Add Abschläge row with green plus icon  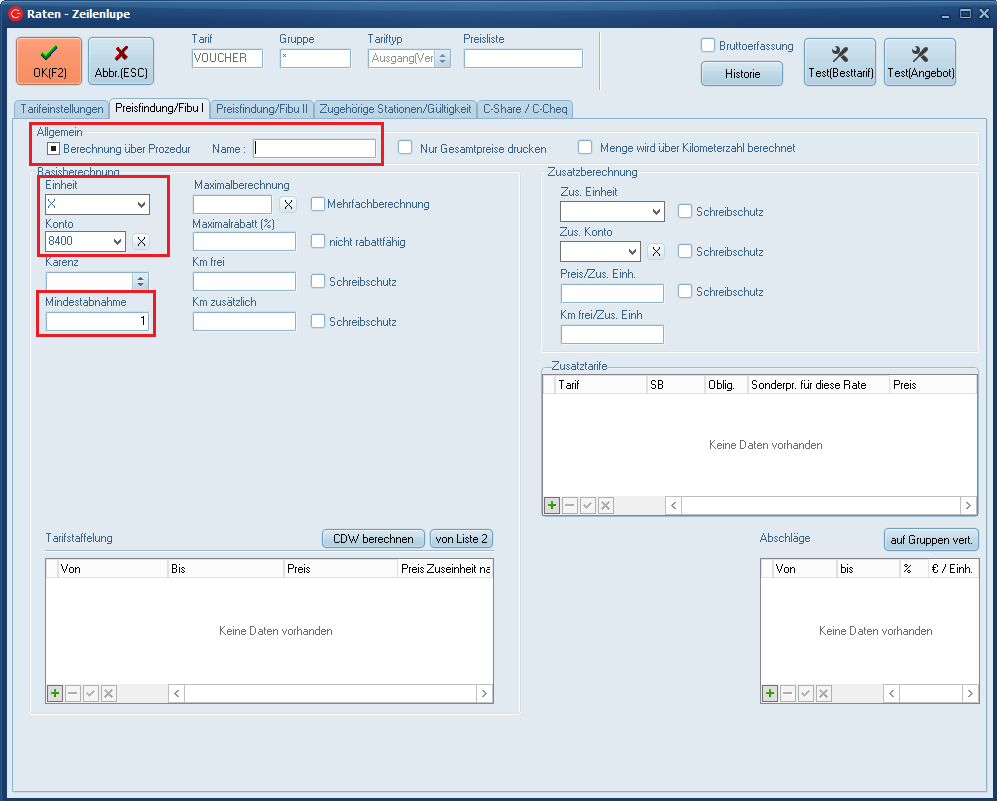coord(770,693)
